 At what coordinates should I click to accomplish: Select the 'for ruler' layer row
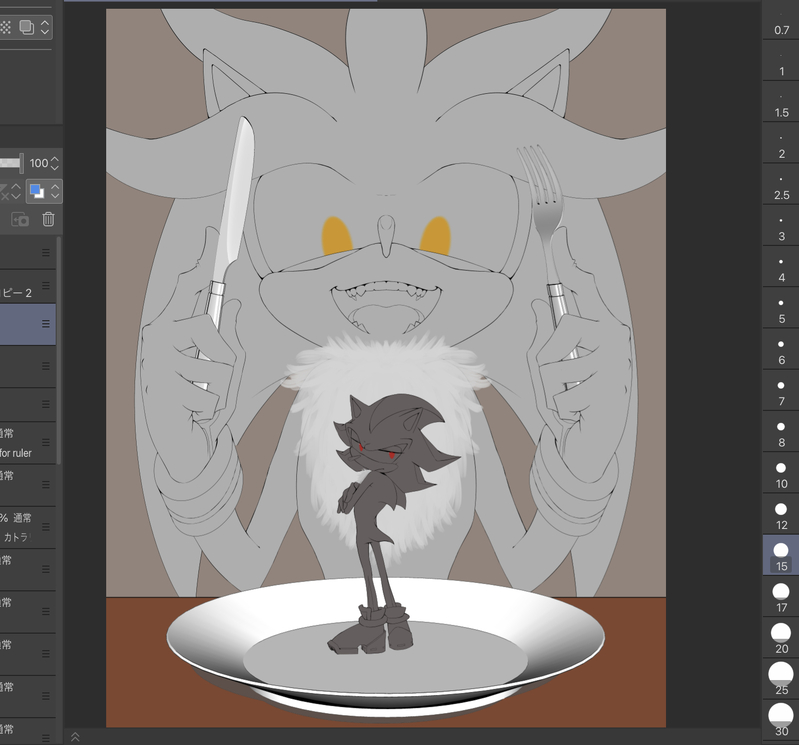(x=28, y=443)
